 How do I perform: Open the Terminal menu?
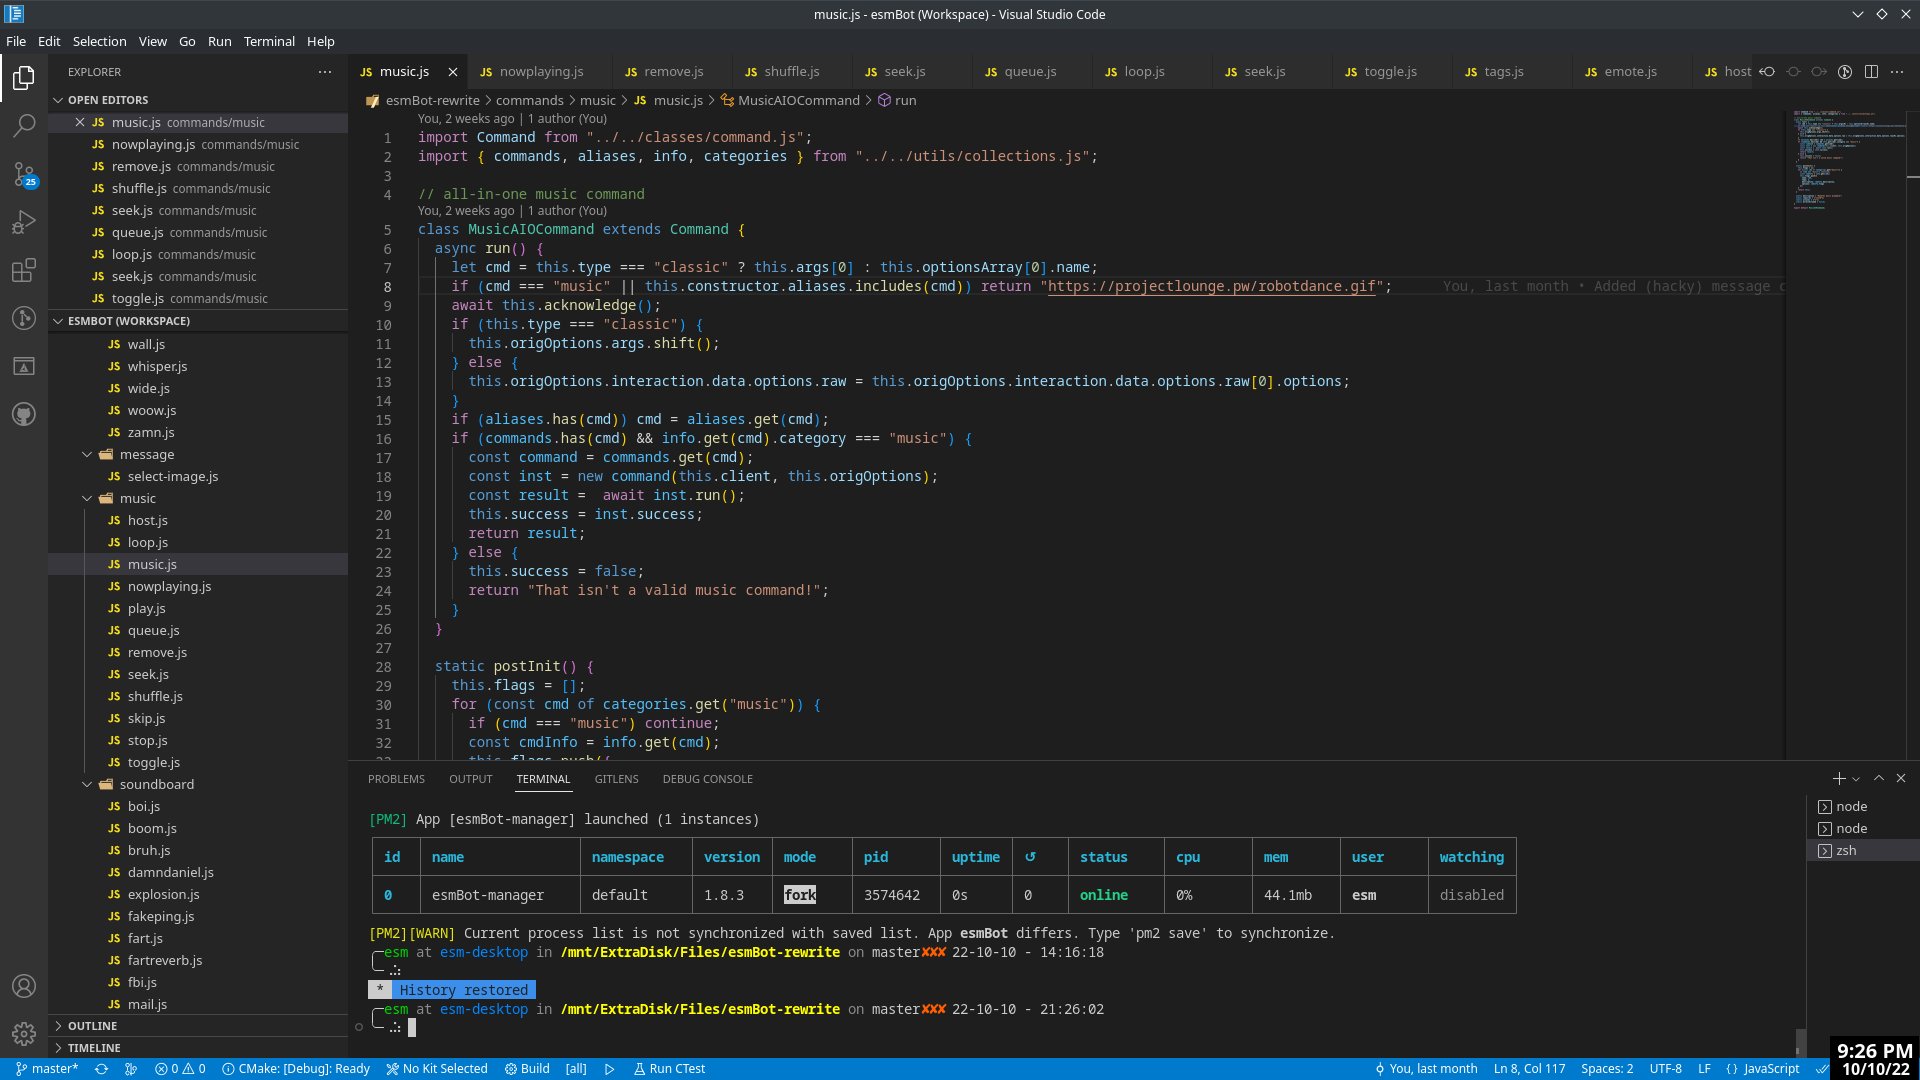click(269, 41)
